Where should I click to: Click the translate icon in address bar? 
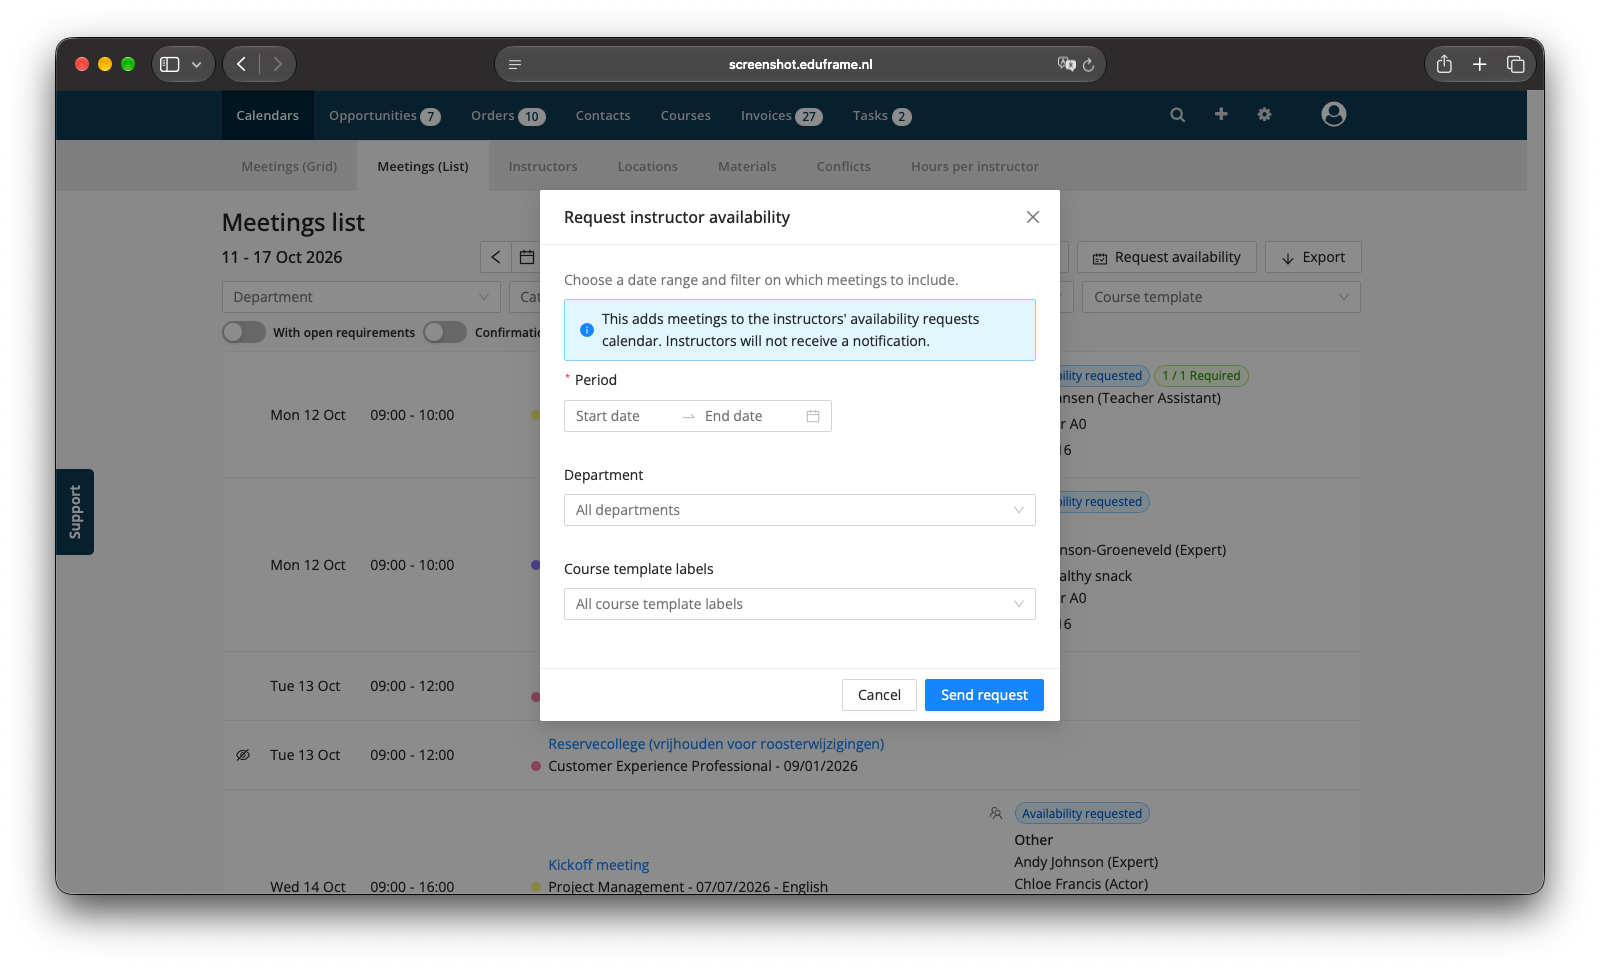[1066, 64]
